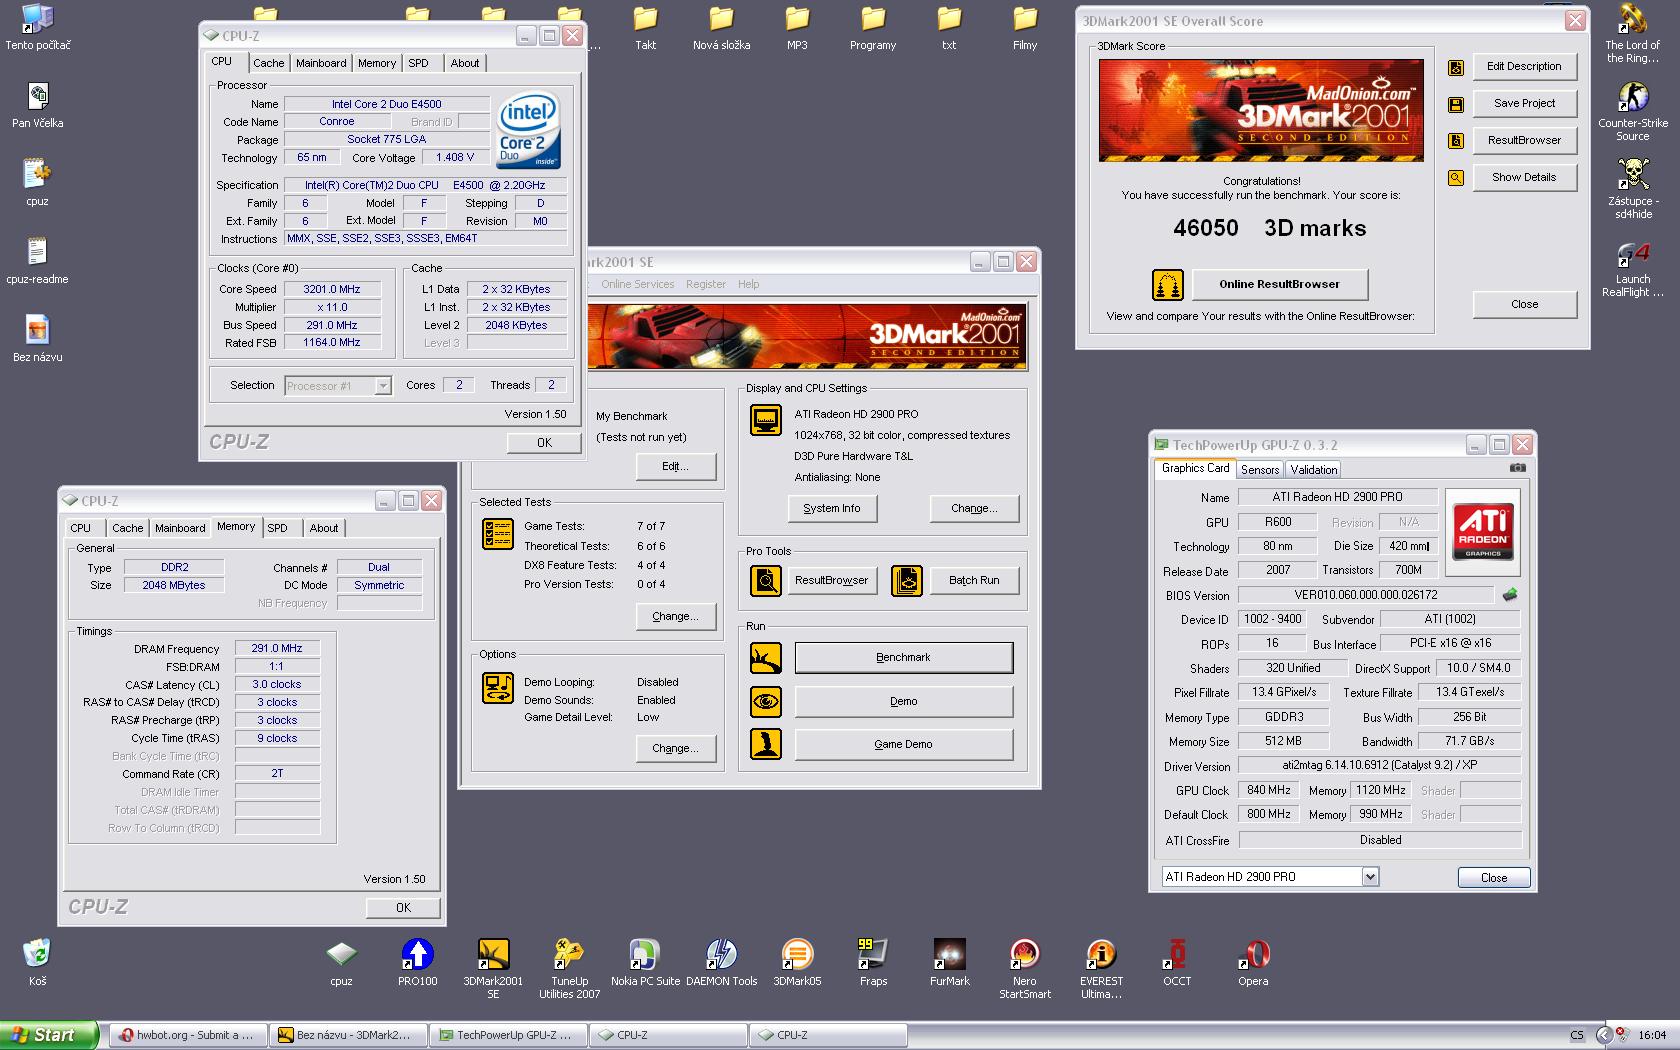Switch to Cache tab in top CPU-Z
Viewport: 1680px width, 1050px height.
(x=268, y=63)
